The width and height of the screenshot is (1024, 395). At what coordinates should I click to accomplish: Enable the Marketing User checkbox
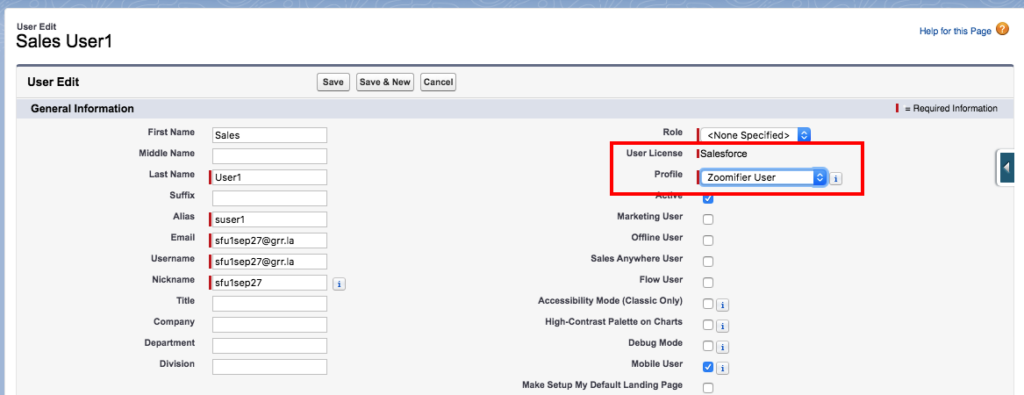(708, 219)
